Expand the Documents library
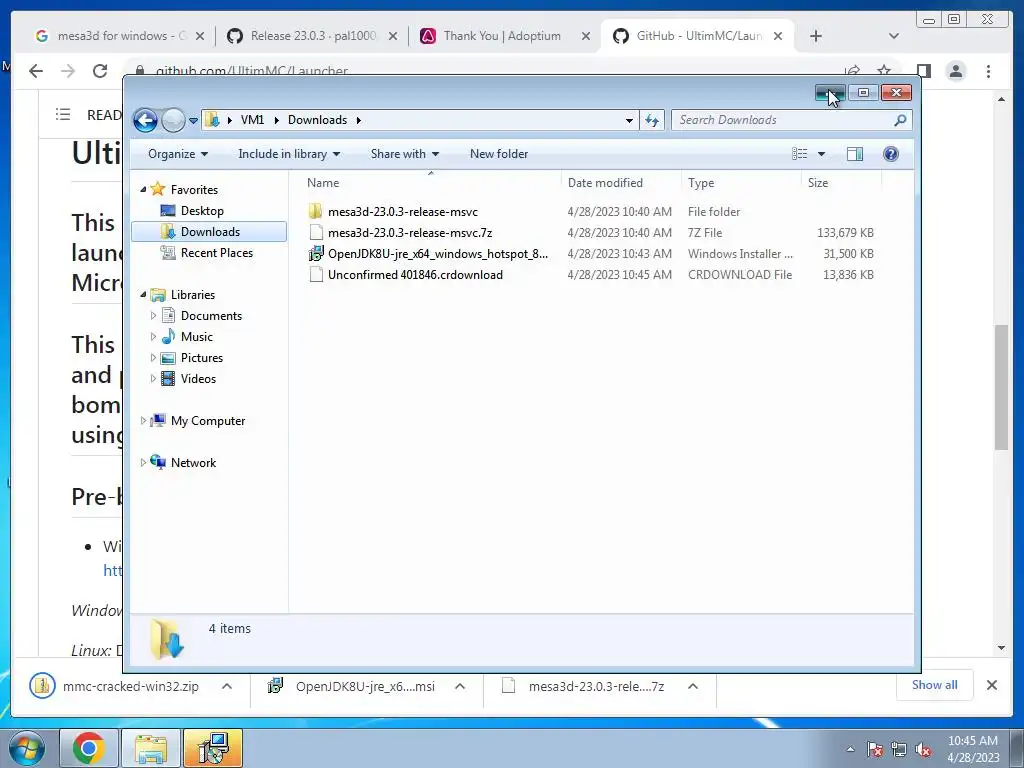Viewport: 1024px width, 768px height. [153, 316]
